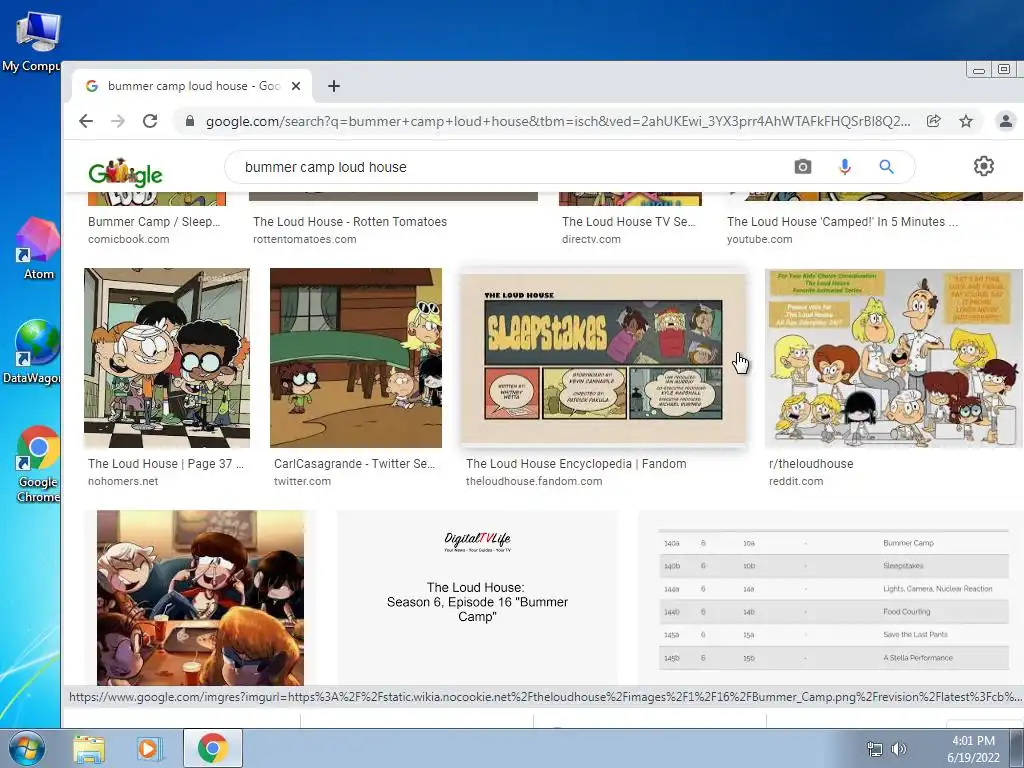Open the nohomers.net Loud House thumbnail

coord(167,358)
